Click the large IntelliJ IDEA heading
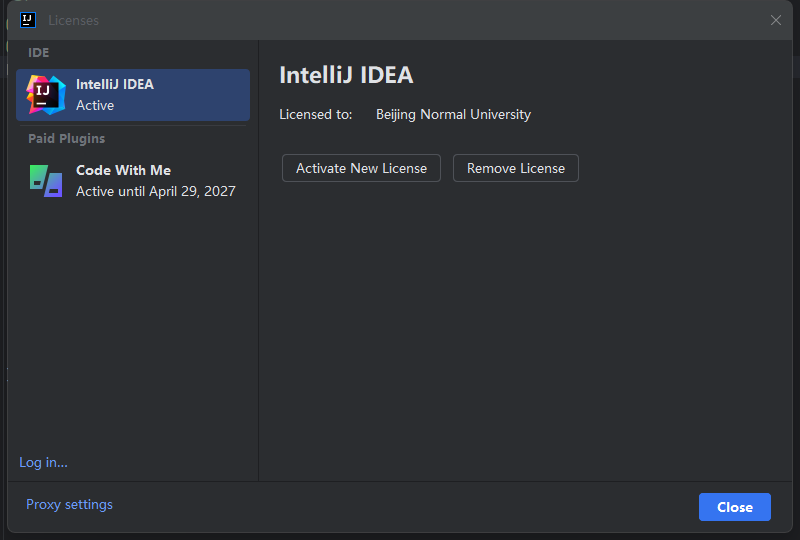Viewport: 800px width, 540px height. [346, 75]
